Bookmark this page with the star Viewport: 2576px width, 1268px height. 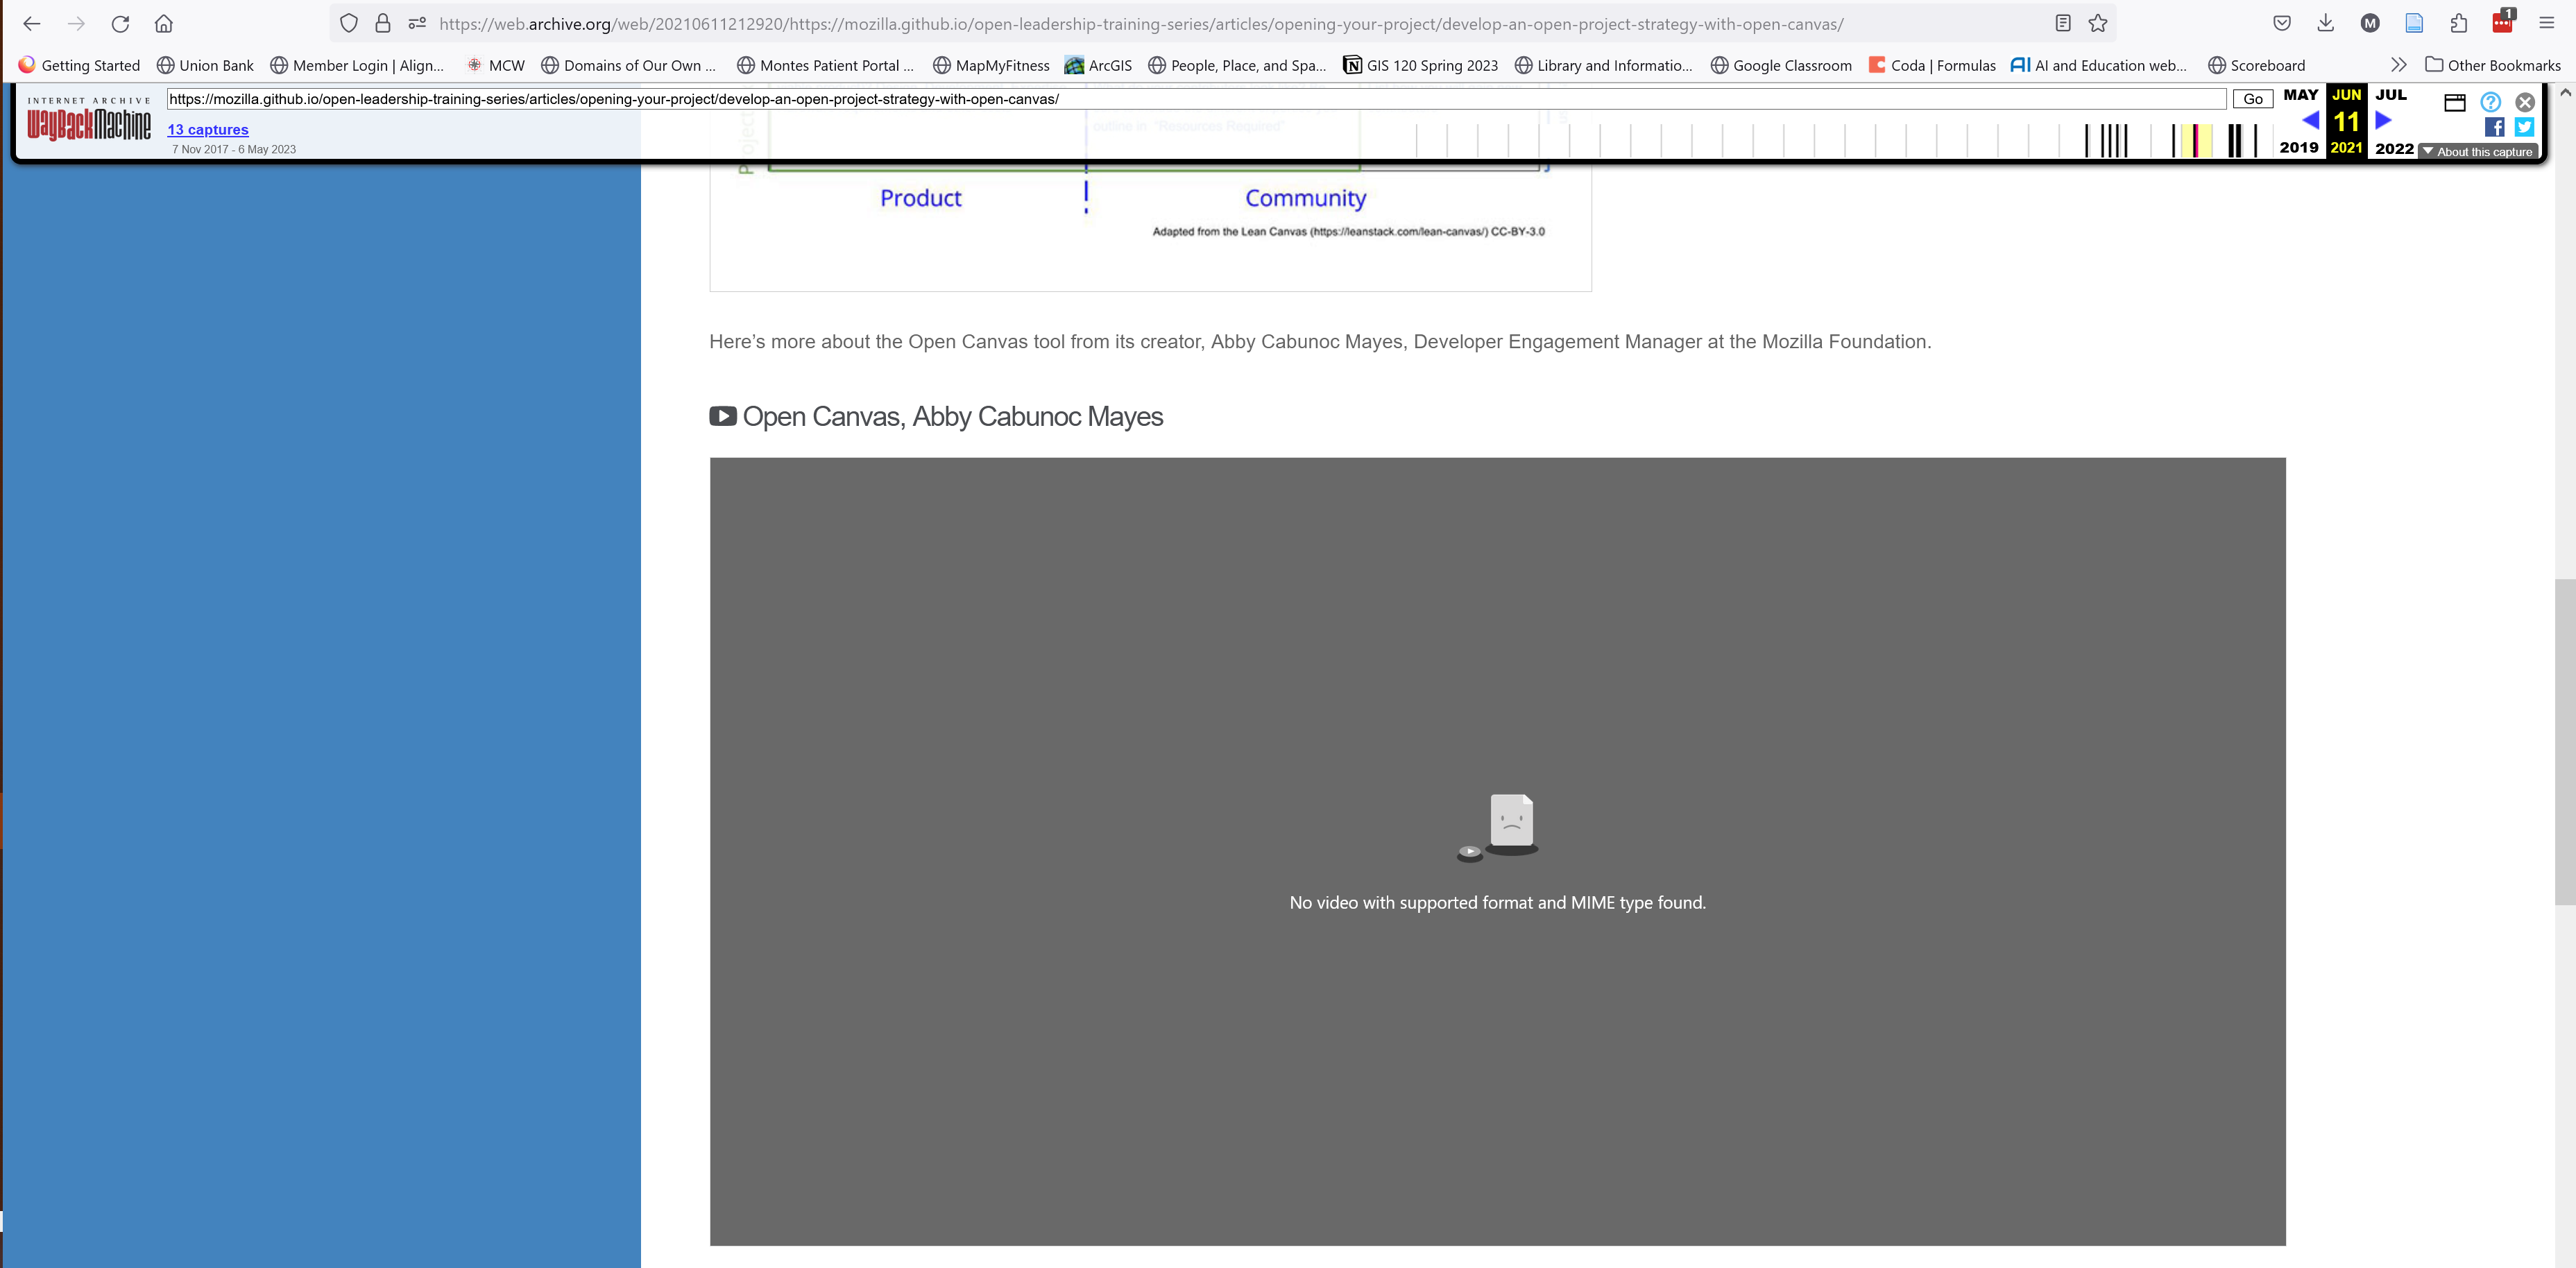(2098, 23)
